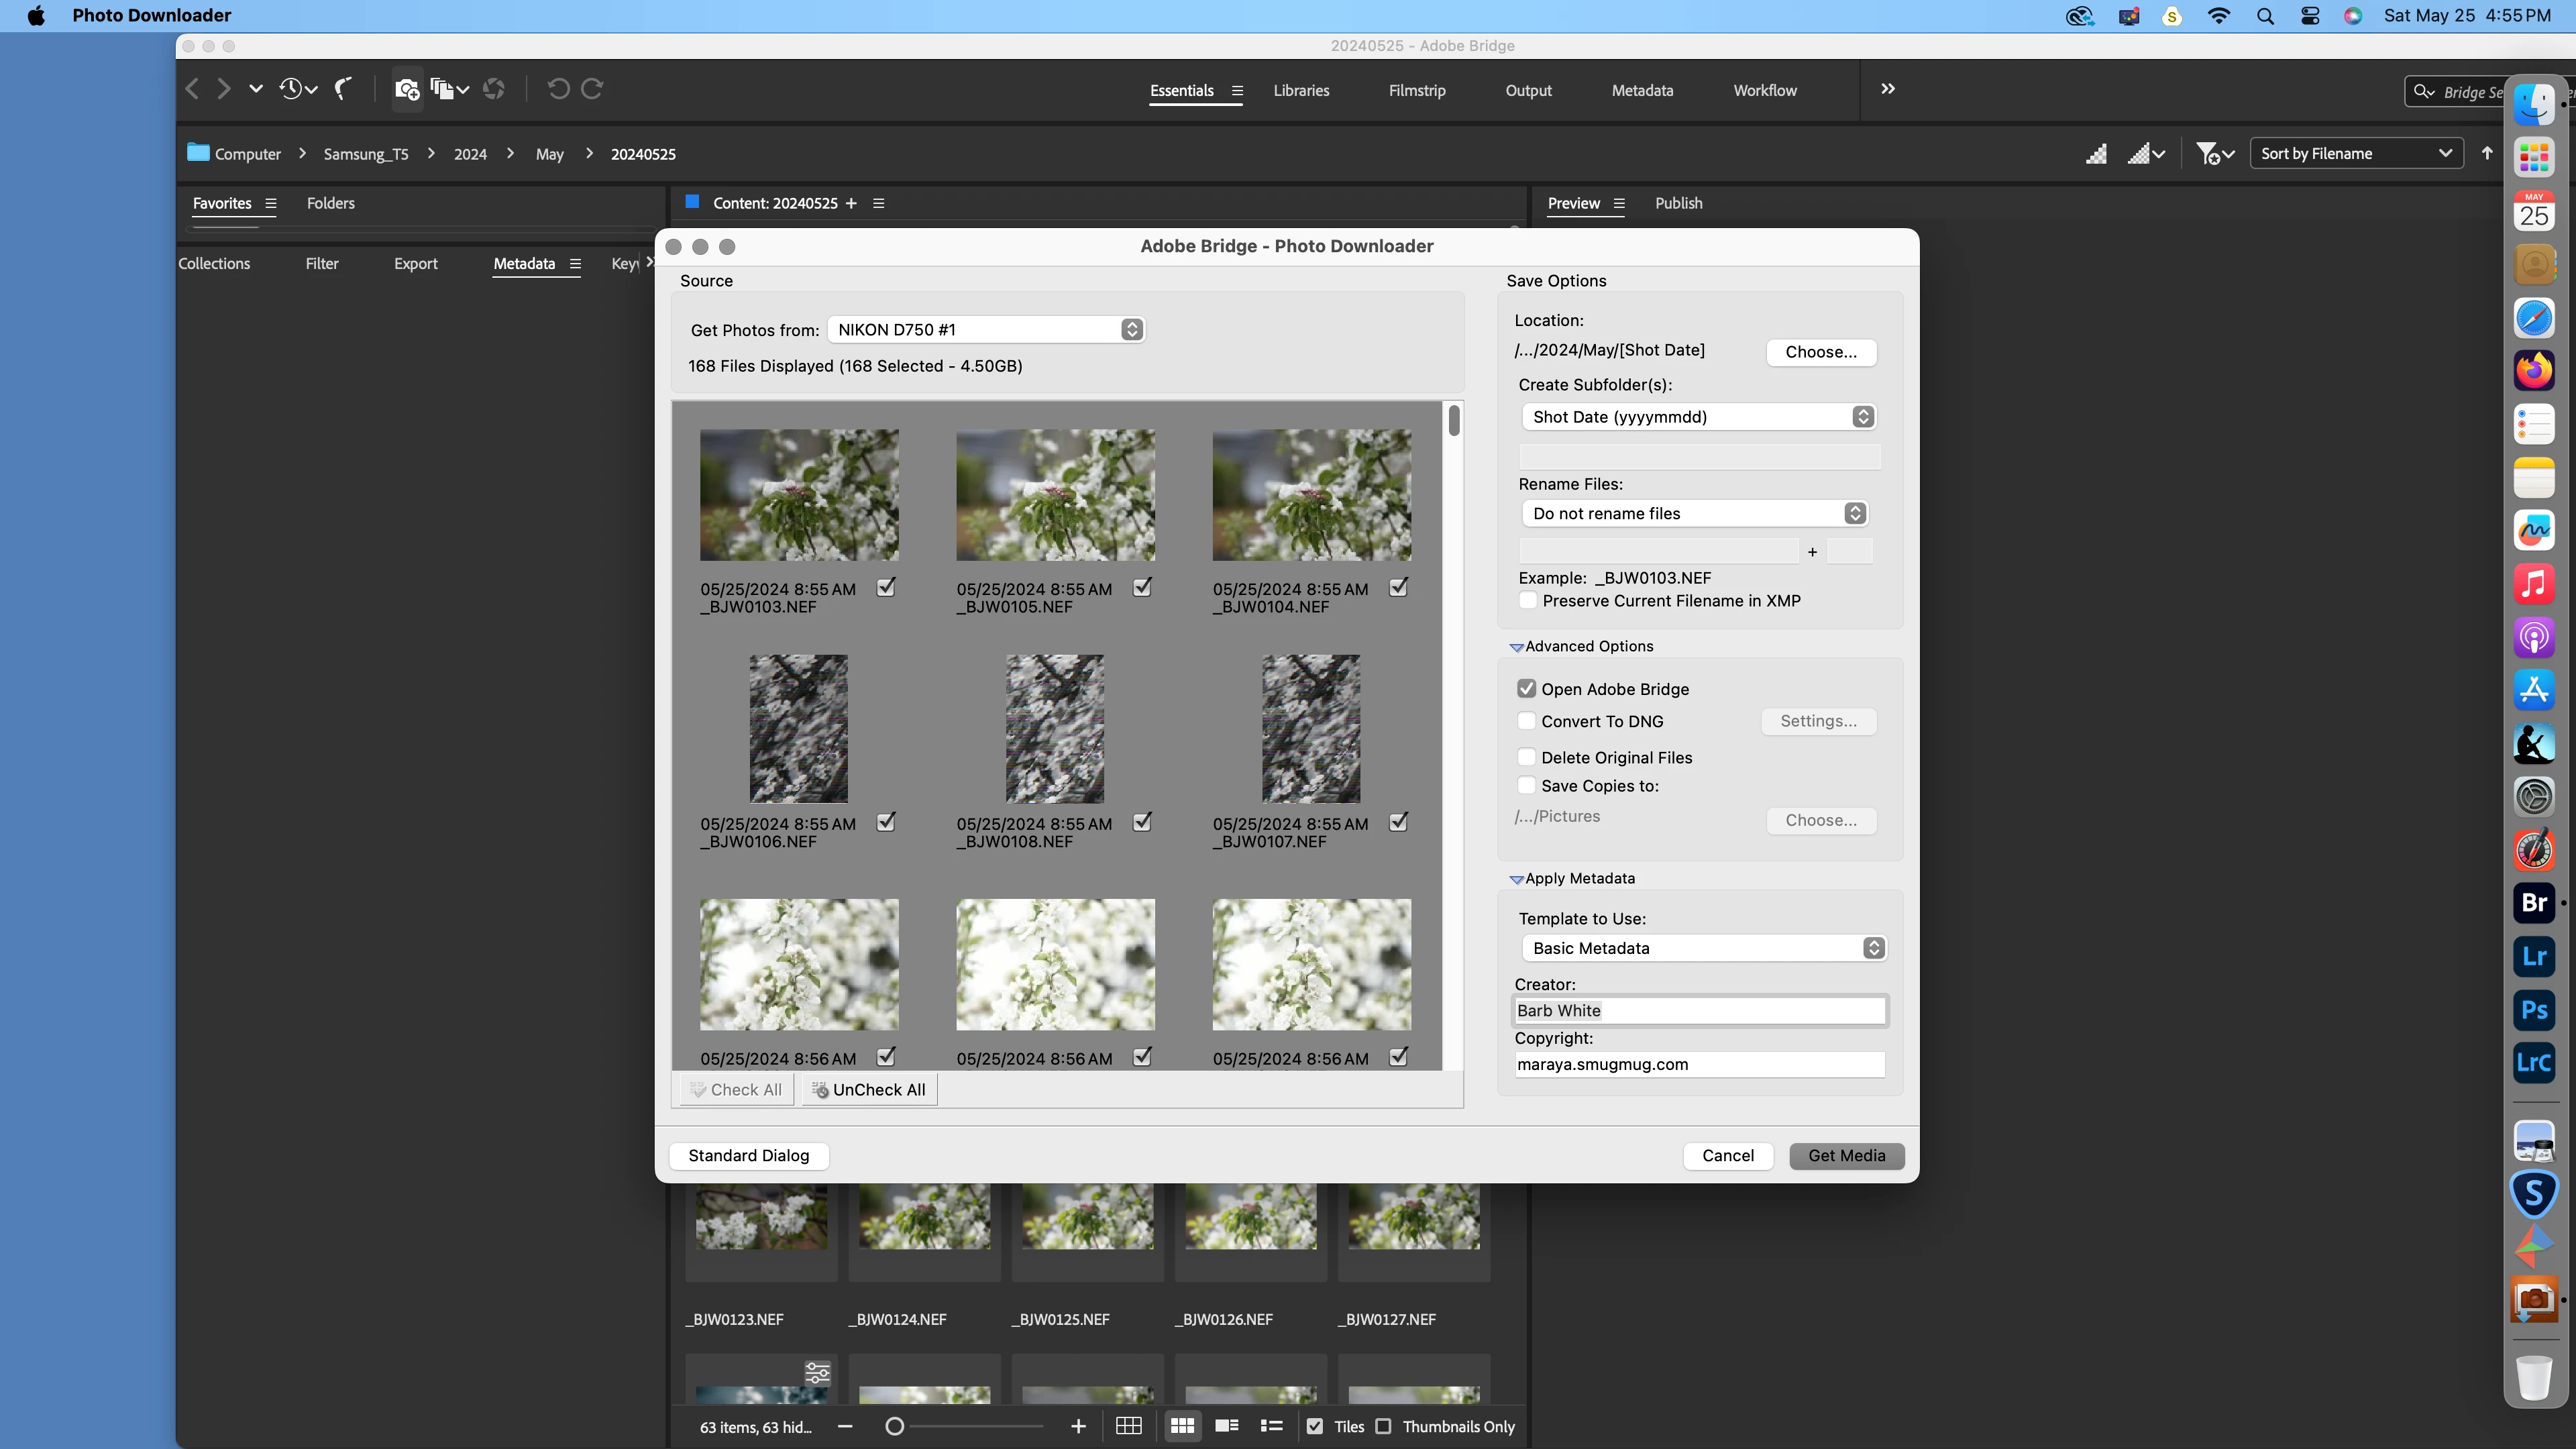Click the boomerang return icon in toolbar

[x=343, y=89]
